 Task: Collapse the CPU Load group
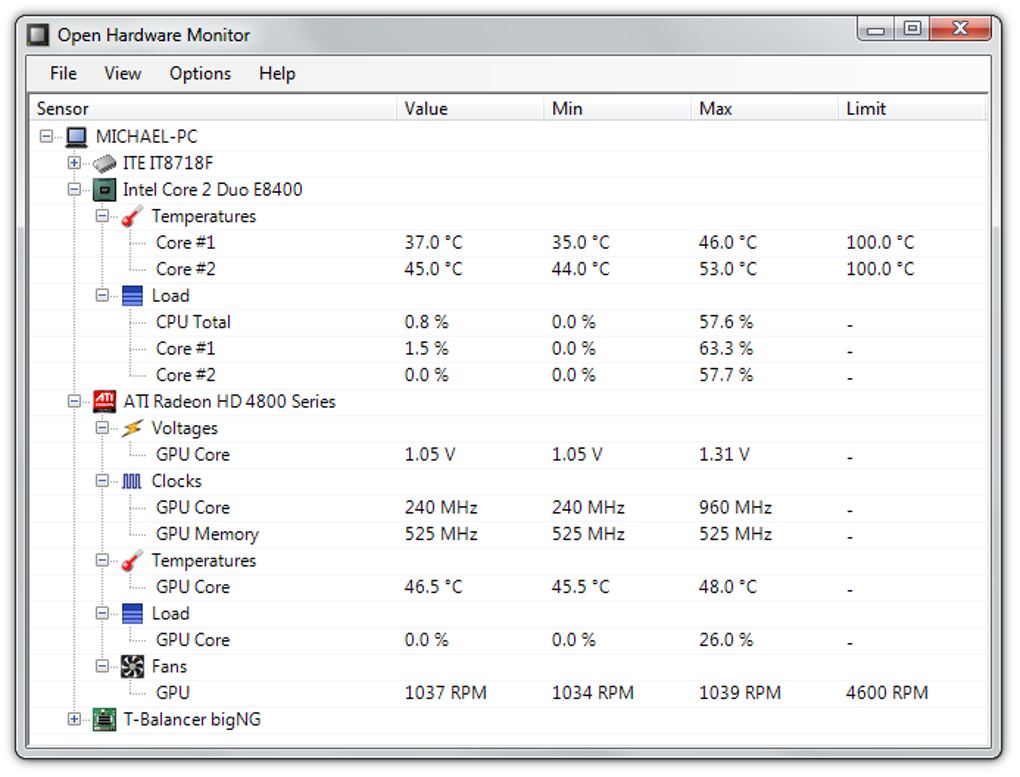102,296
